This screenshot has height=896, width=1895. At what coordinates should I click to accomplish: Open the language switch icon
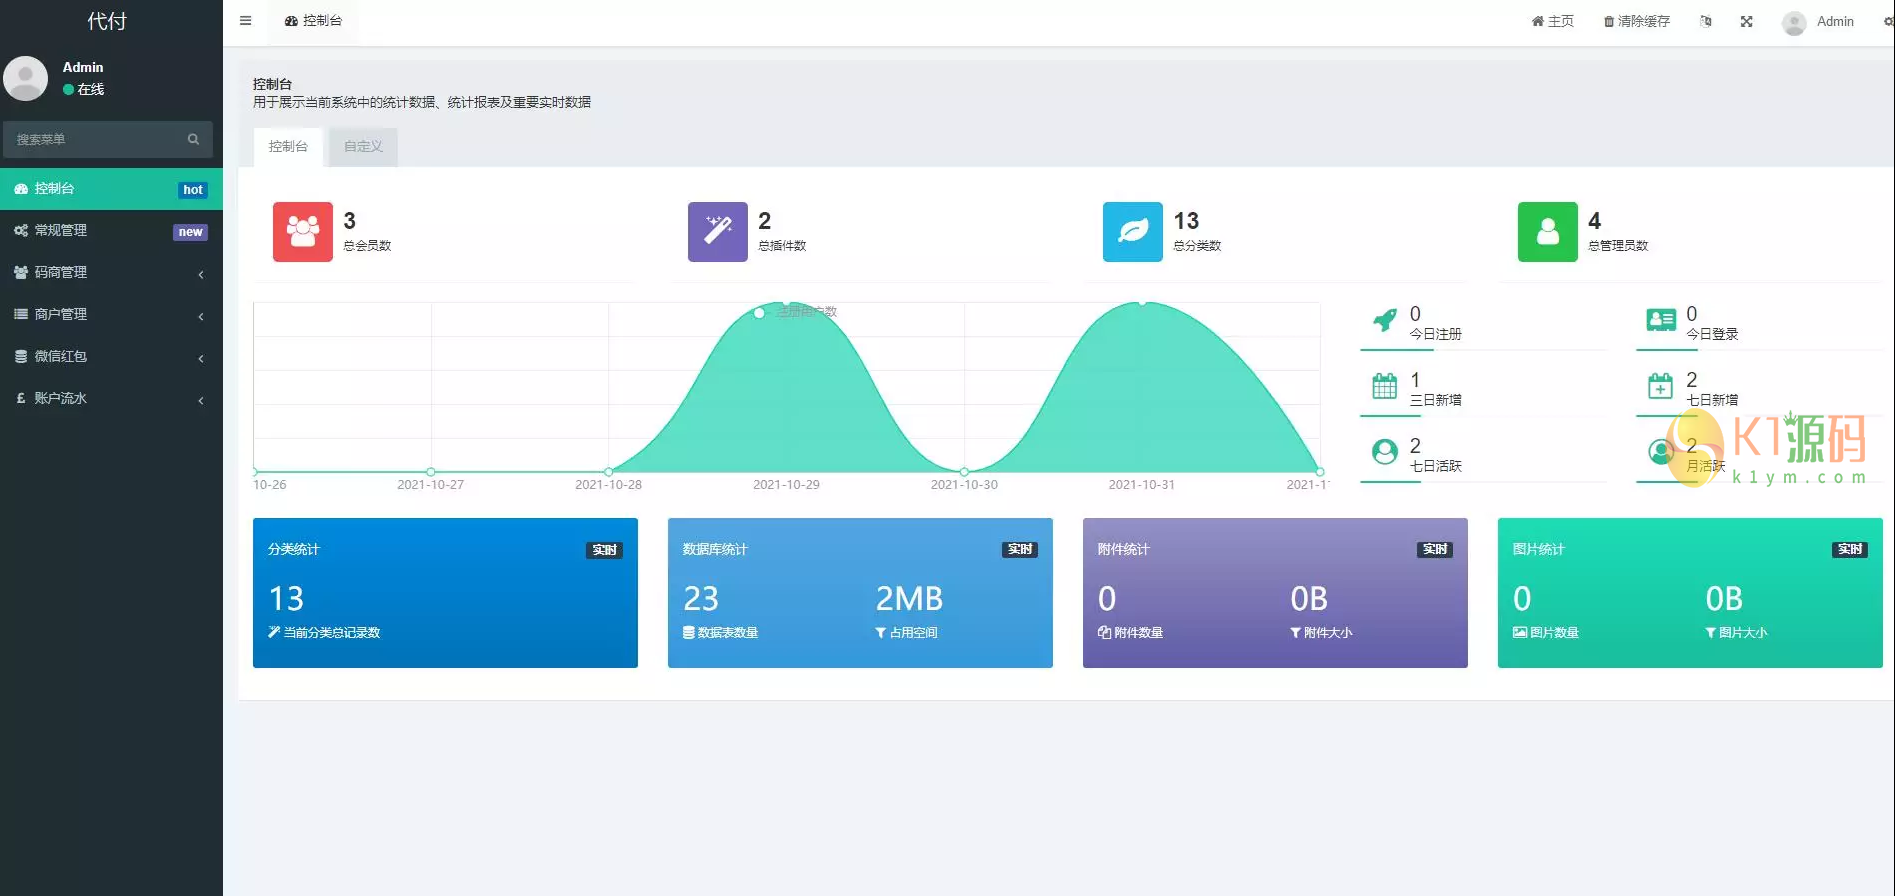(x=1706, y=21)
